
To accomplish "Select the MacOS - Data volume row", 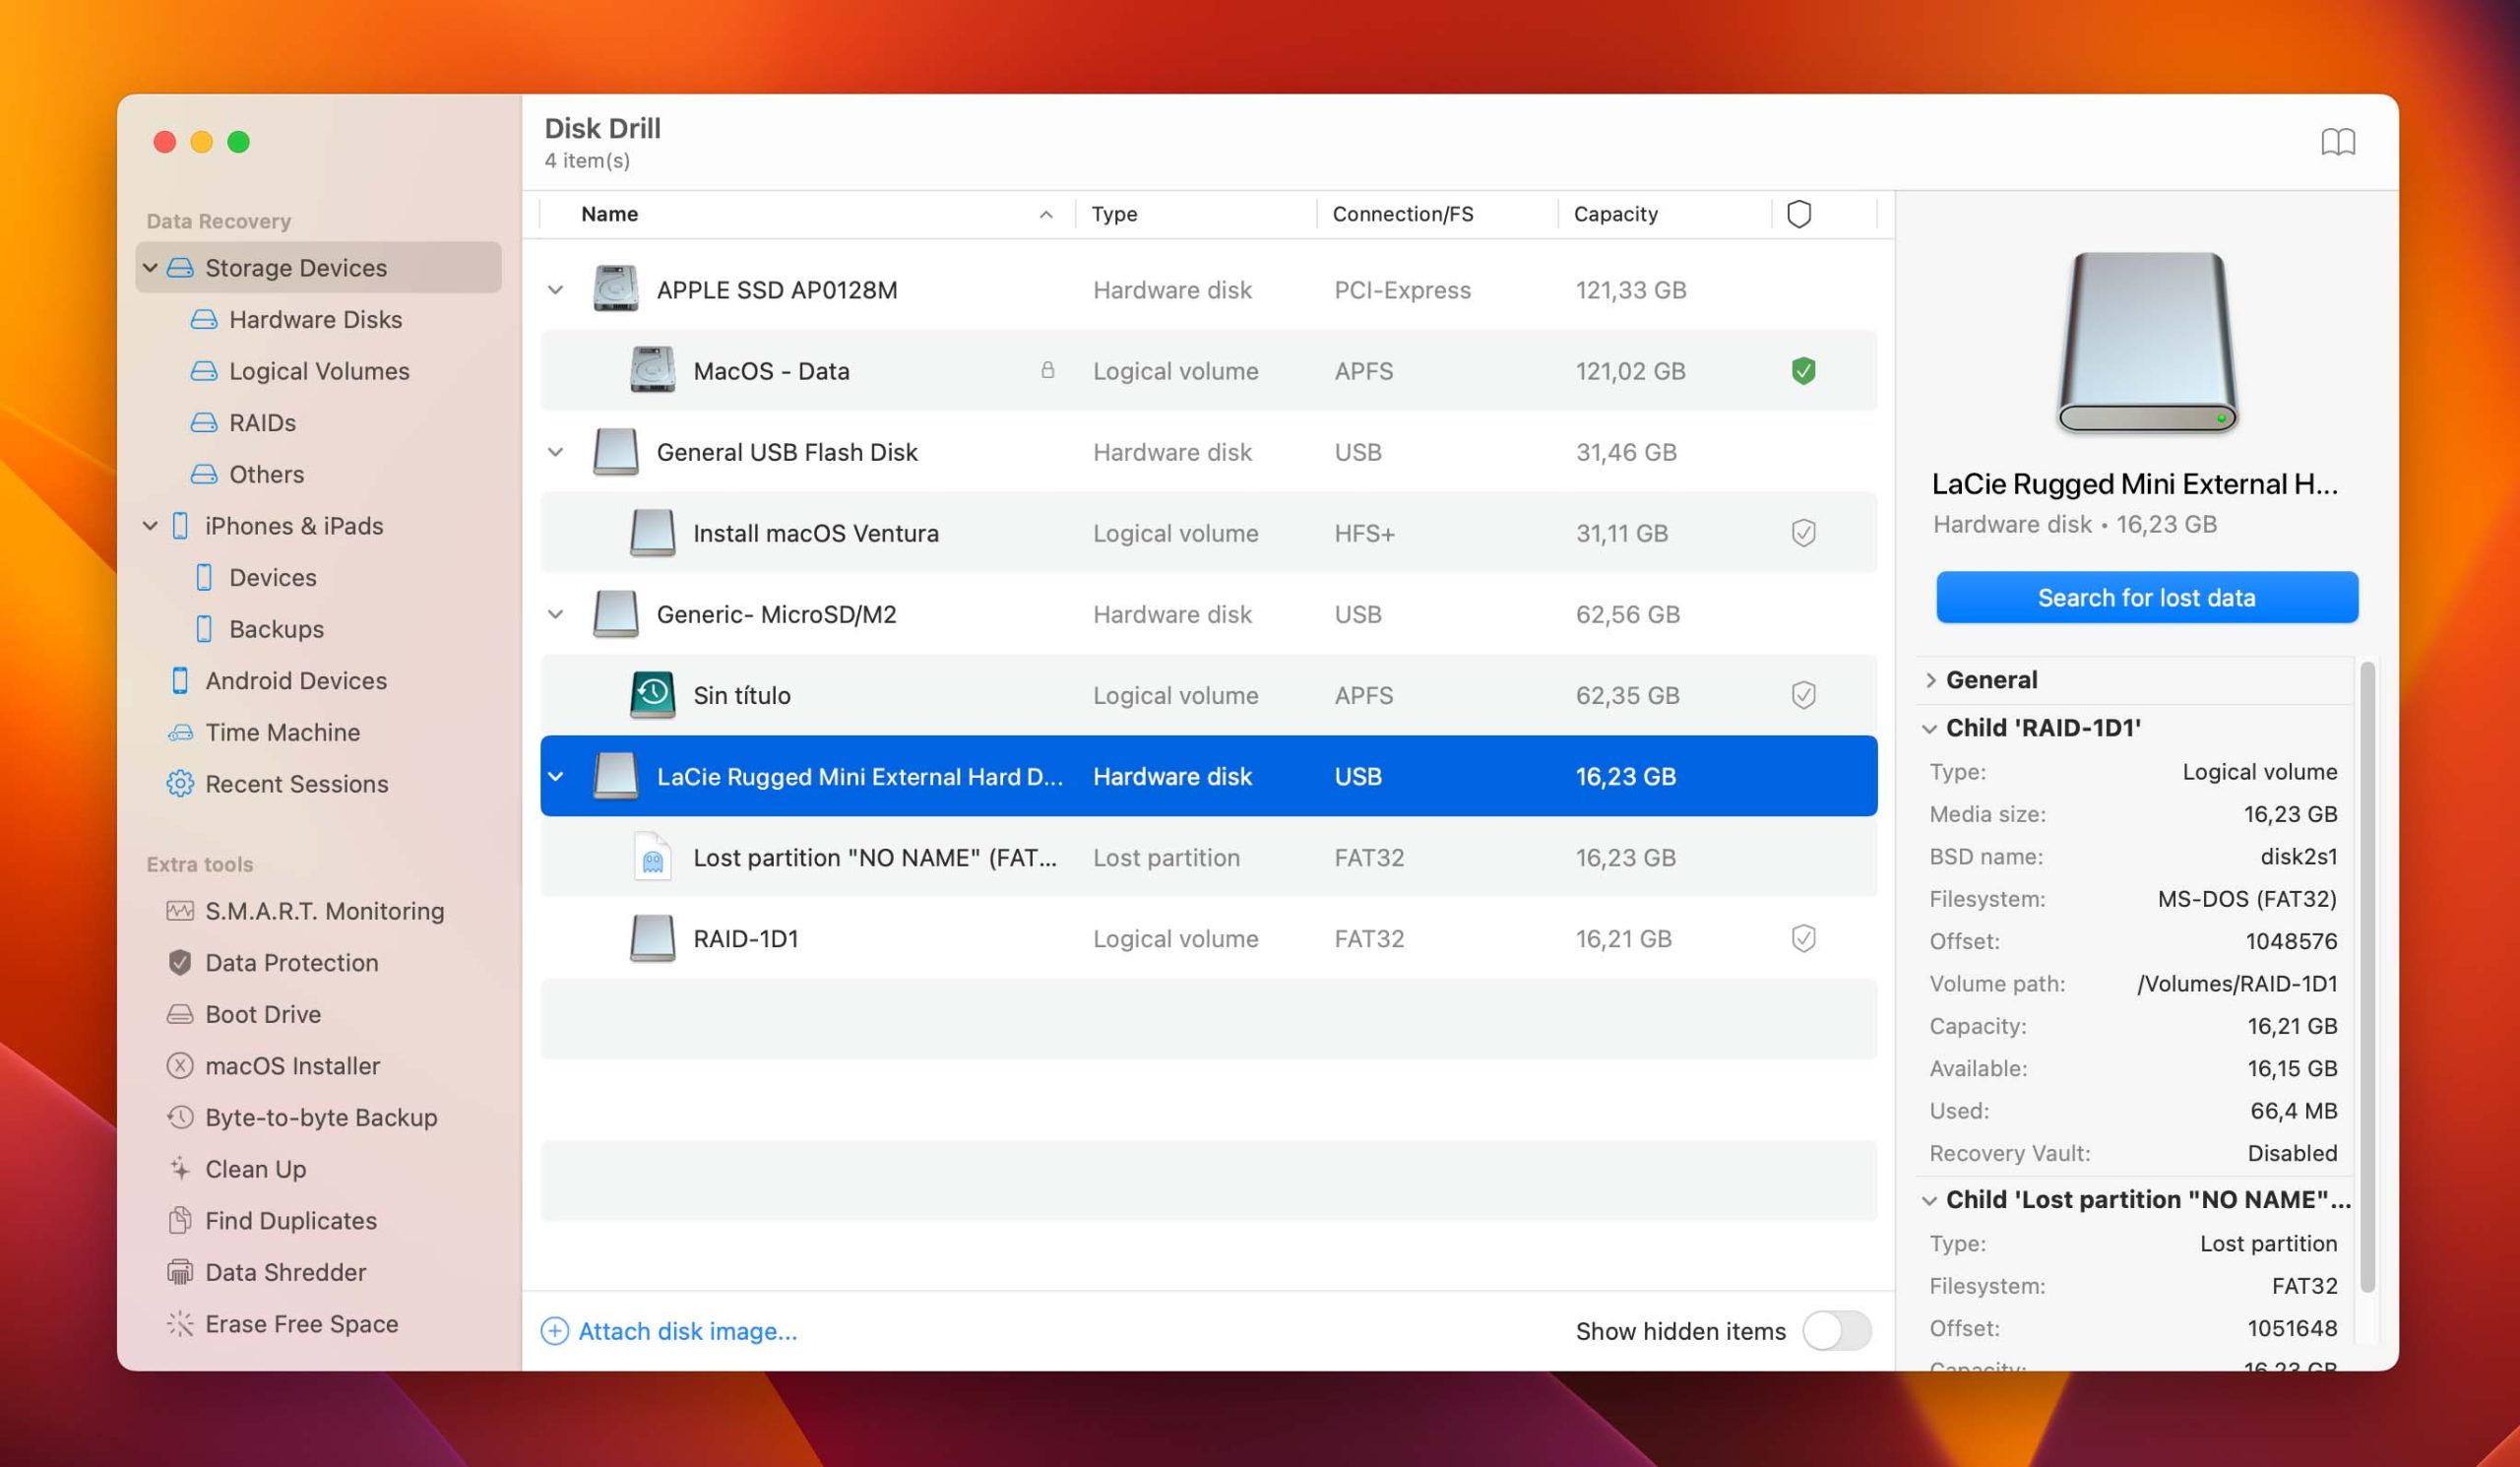I will click(x=1208, y=371).
